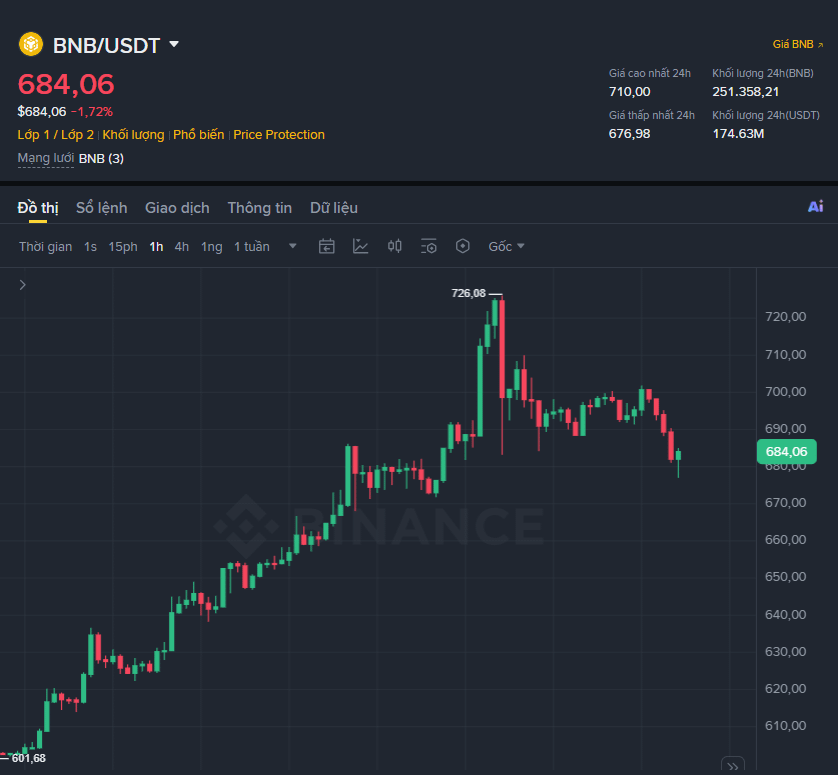Expand more time intervals dropdown arrow

292,246
